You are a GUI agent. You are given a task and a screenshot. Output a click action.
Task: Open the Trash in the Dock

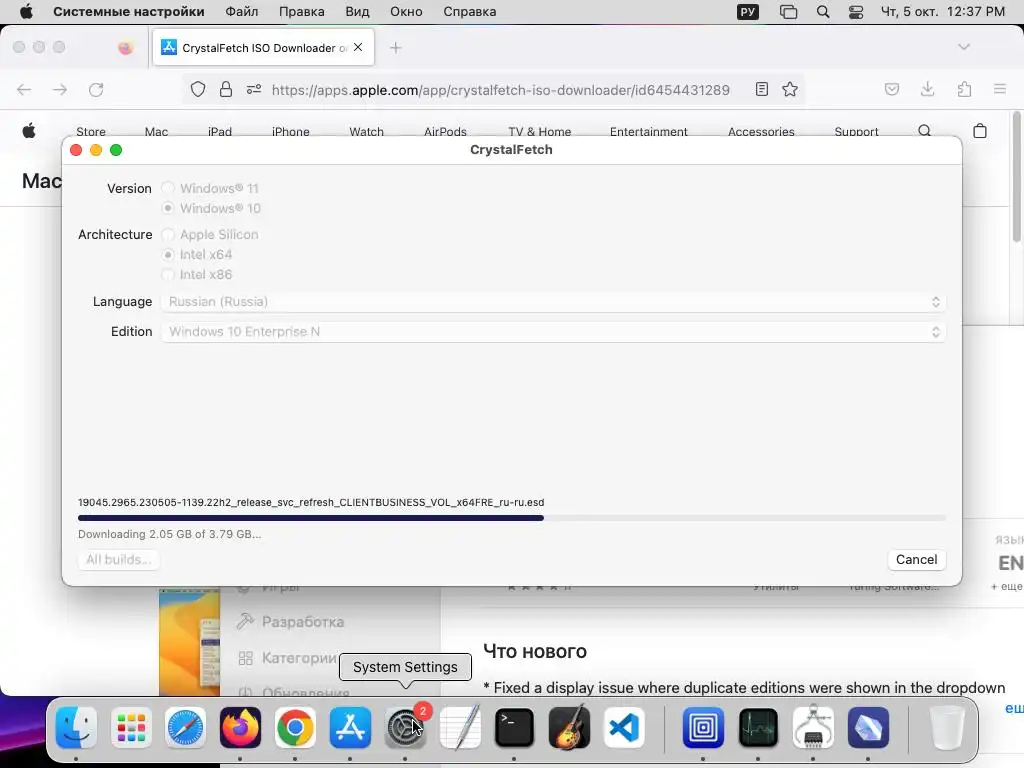coord(946,727)
